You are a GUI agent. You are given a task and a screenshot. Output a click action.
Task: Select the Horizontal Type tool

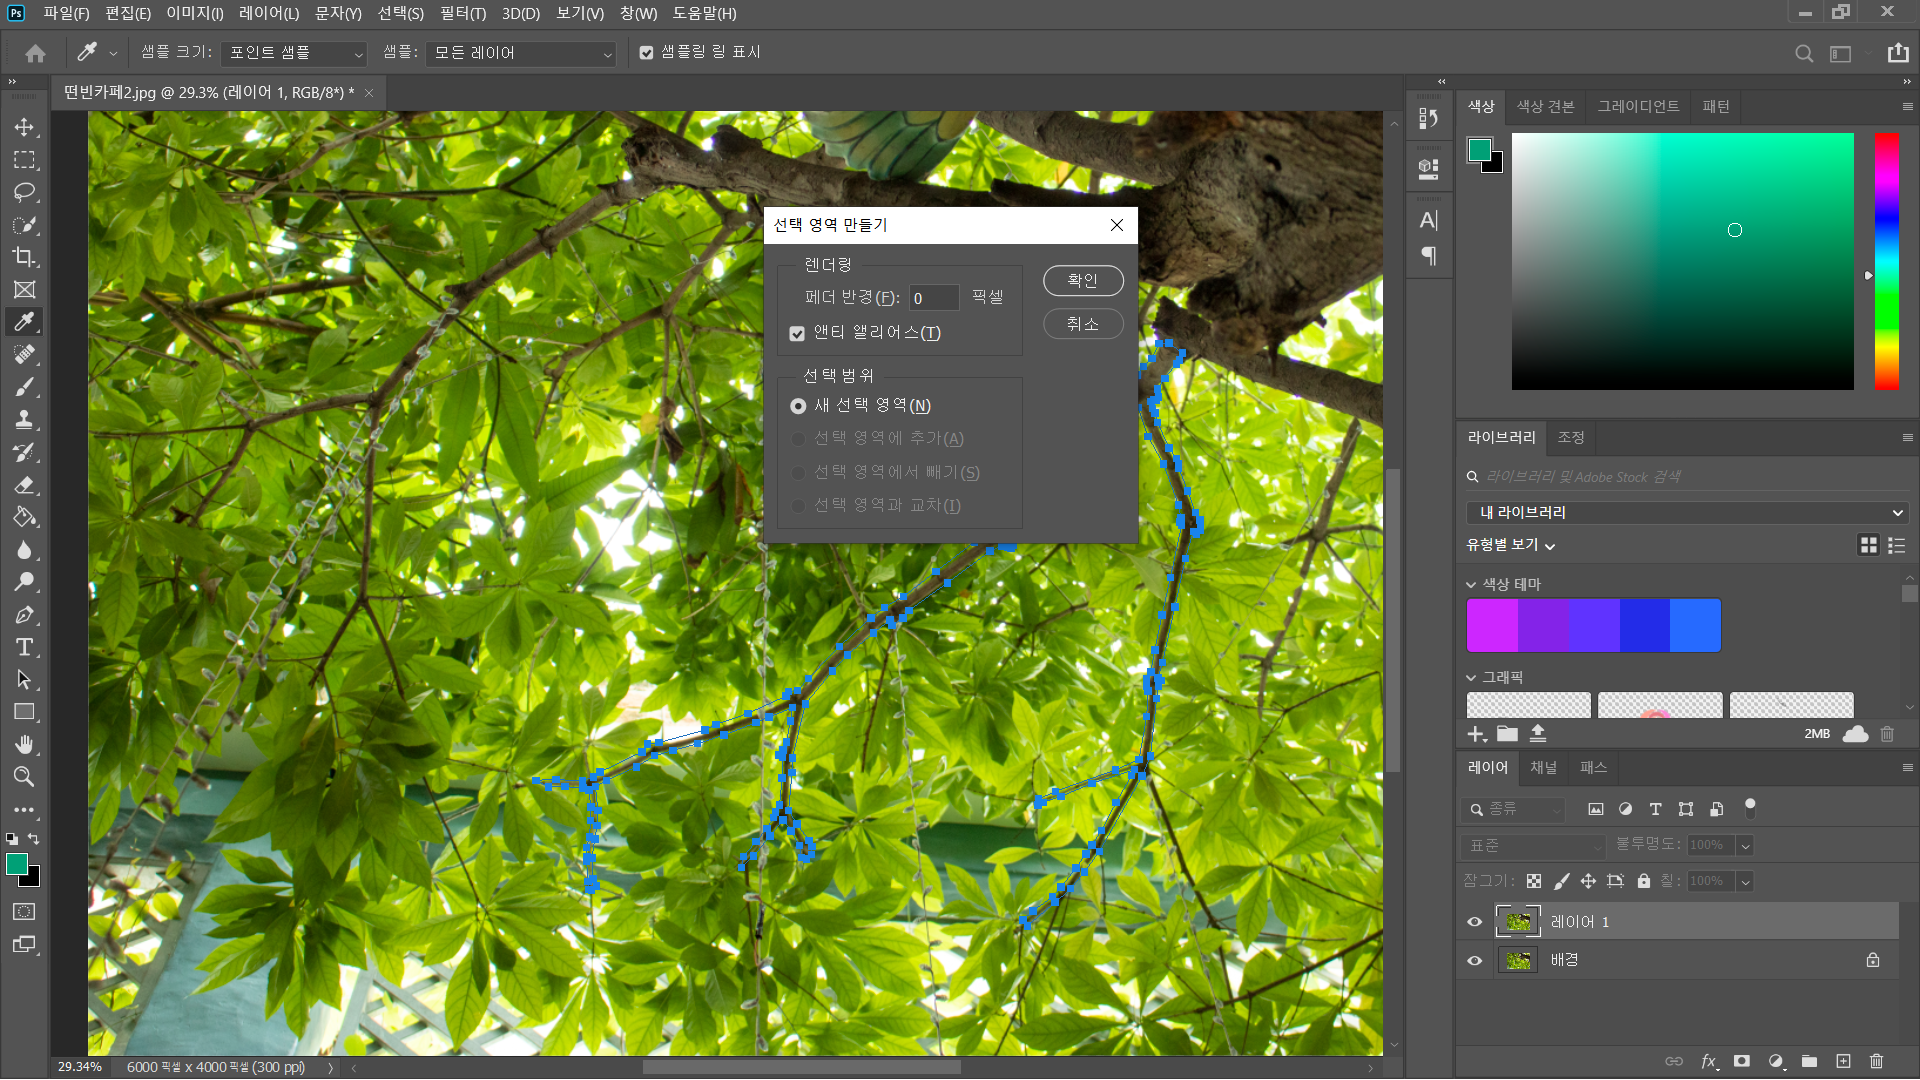click(x=24, y=647)
